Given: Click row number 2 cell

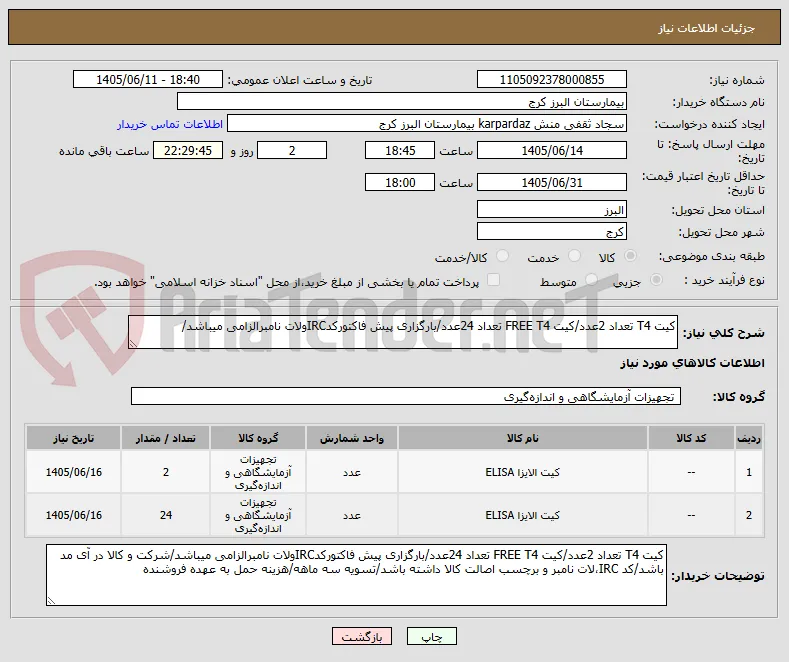Looking at the screenshot, I should [x=749, y=515].
